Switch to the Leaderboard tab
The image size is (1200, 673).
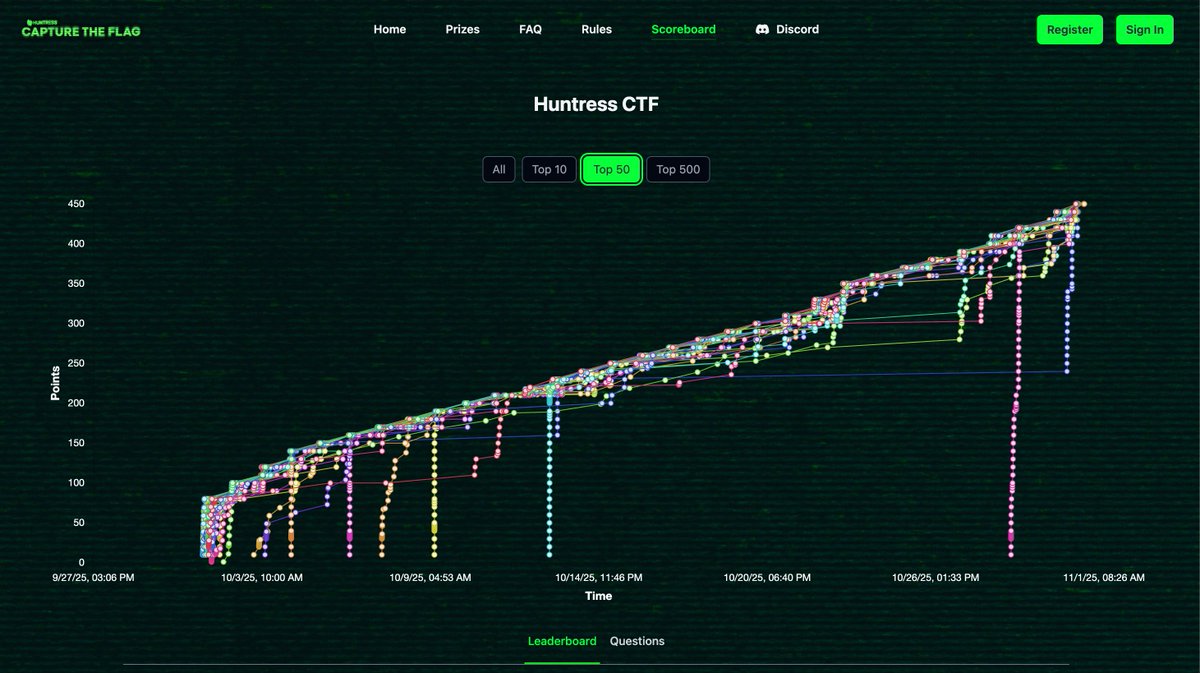pyautogui.click(x=562, y=641)
